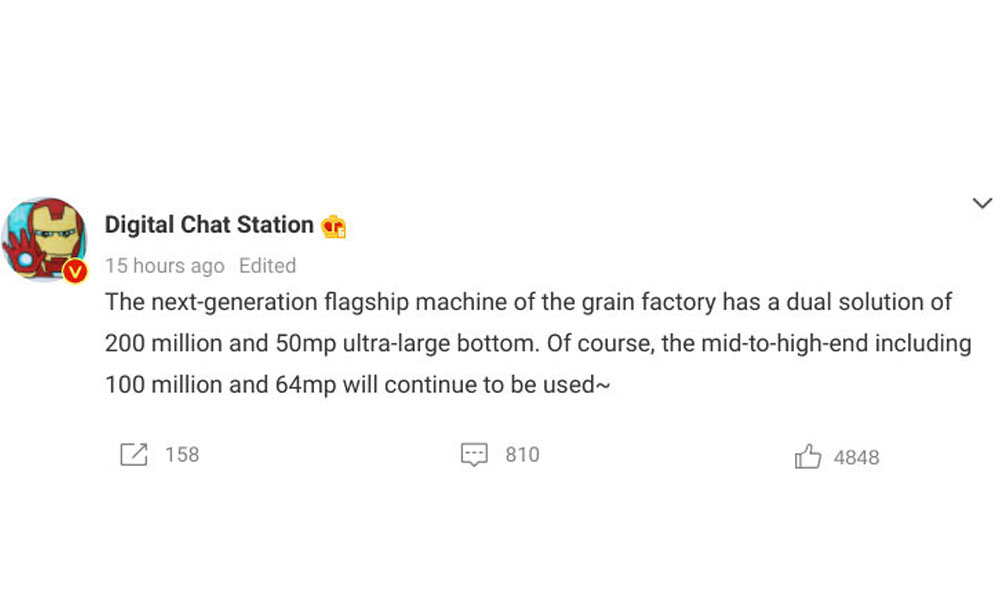View edit history via 'Edited' label
Viewport: 1000px width, 600px height.
267,266
